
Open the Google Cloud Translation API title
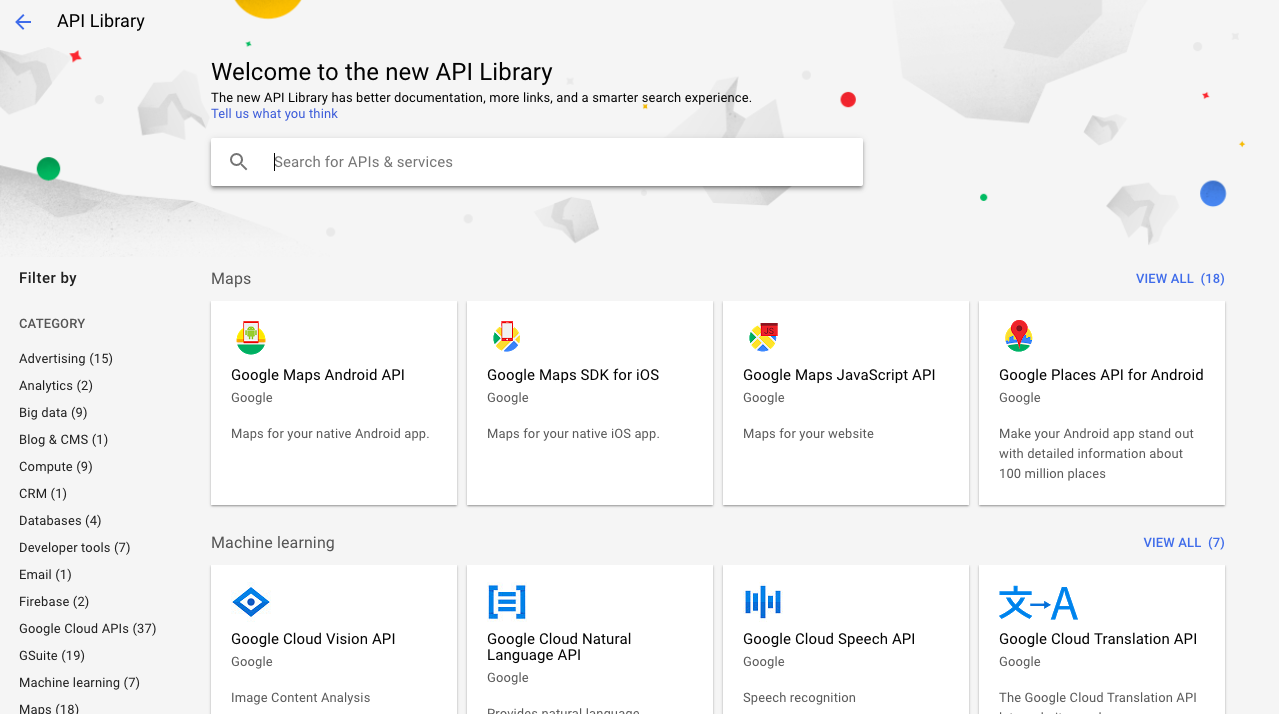[1098, 639]
